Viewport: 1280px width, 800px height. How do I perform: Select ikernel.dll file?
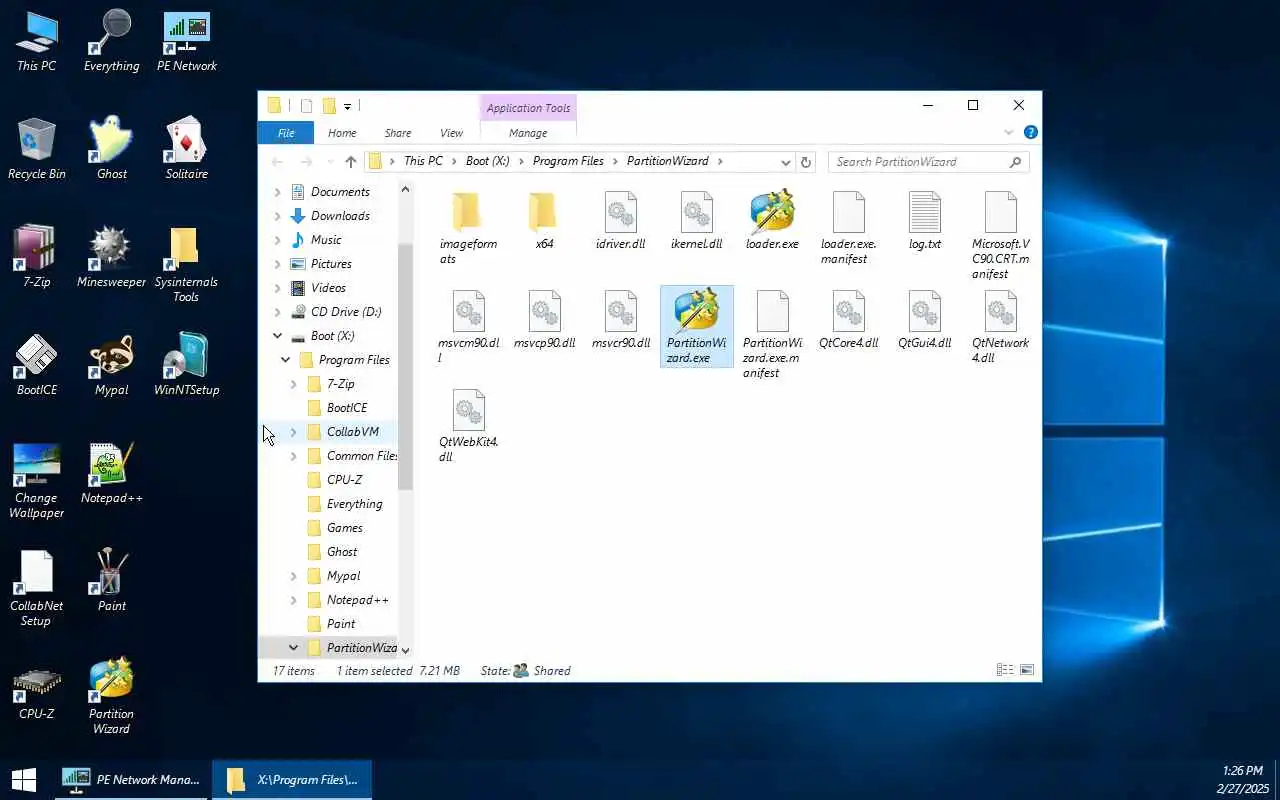coord(696,220)
